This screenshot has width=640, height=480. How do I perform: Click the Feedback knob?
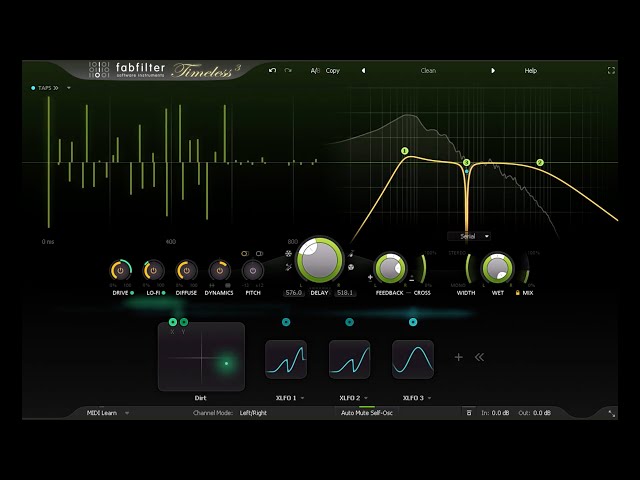390,268
